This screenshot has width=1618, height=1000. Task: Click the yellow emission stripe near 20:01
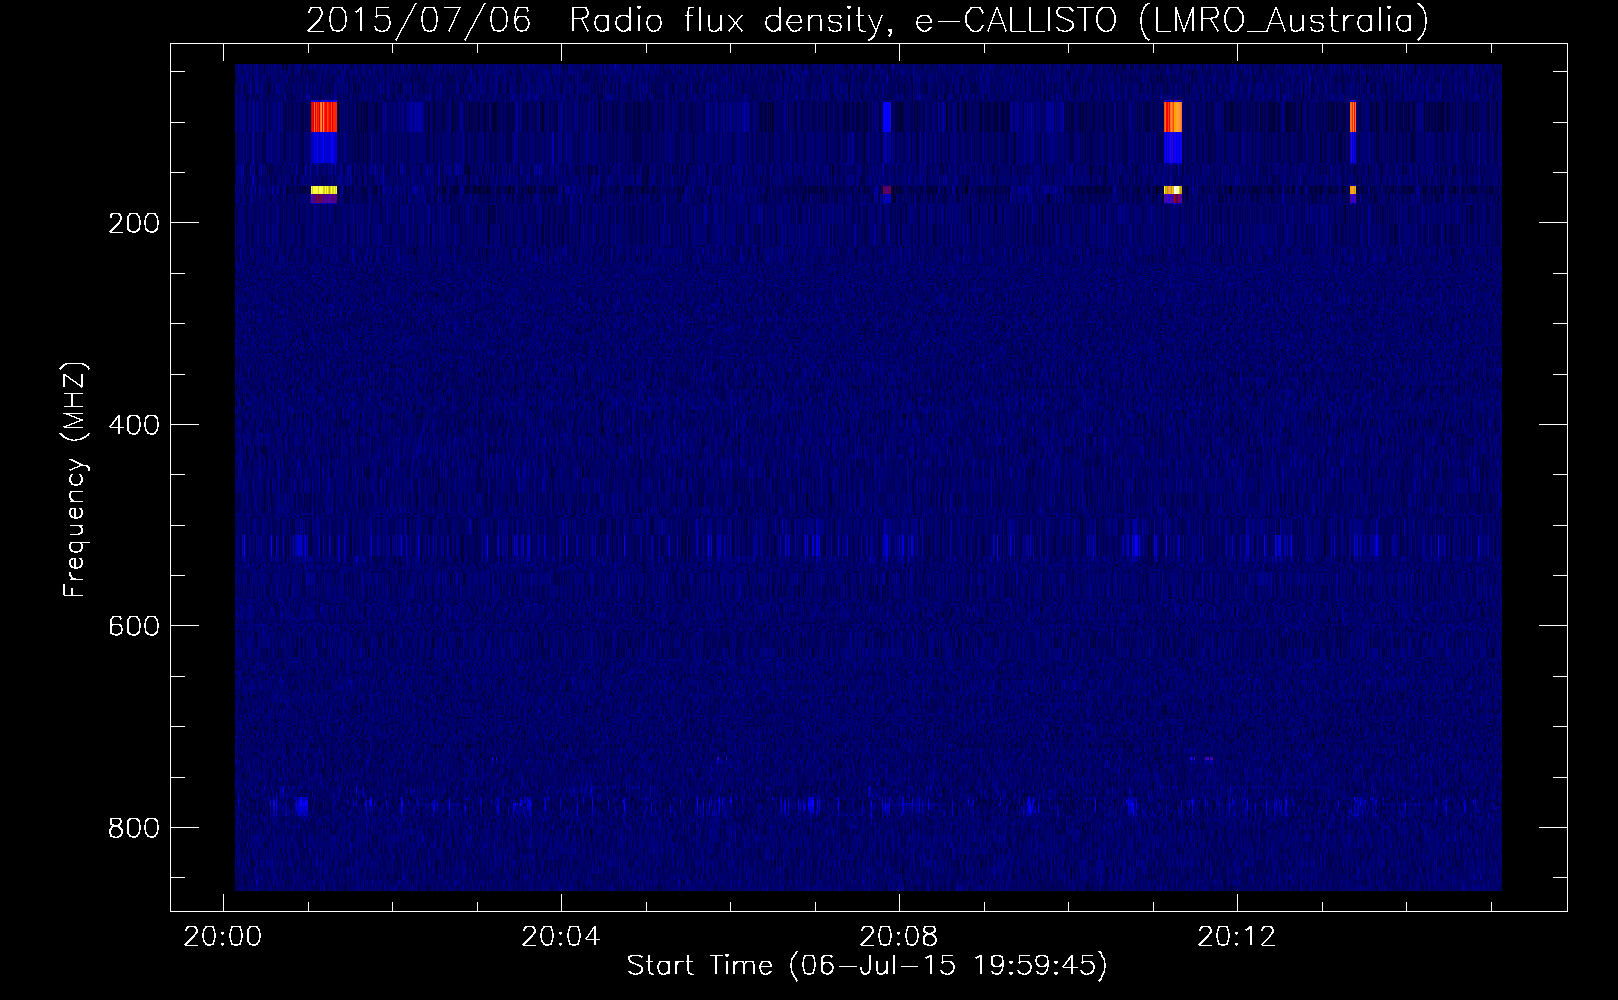click(324, 190)
